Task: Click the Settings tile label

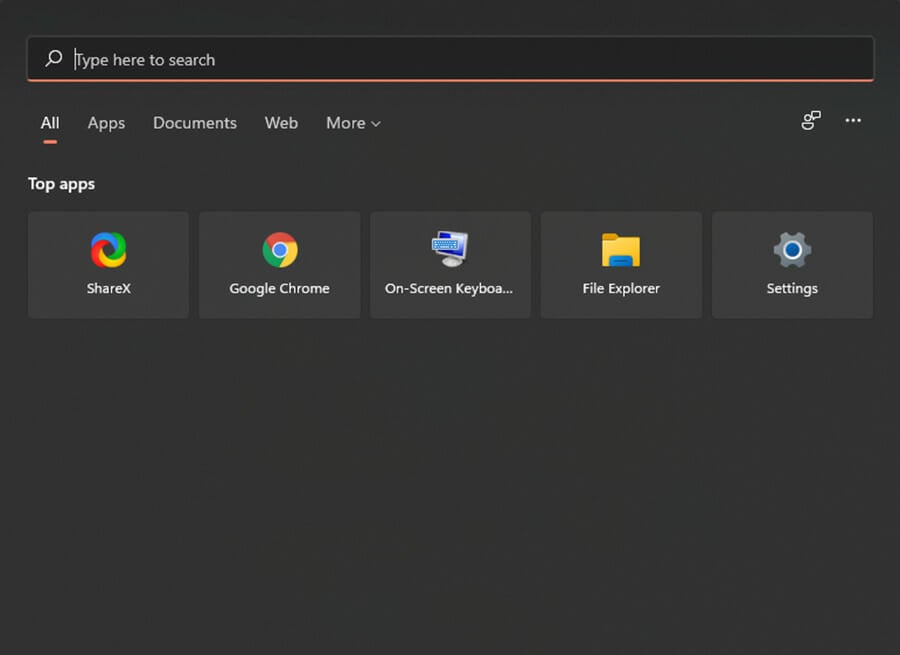Action: tap(792, 289)
